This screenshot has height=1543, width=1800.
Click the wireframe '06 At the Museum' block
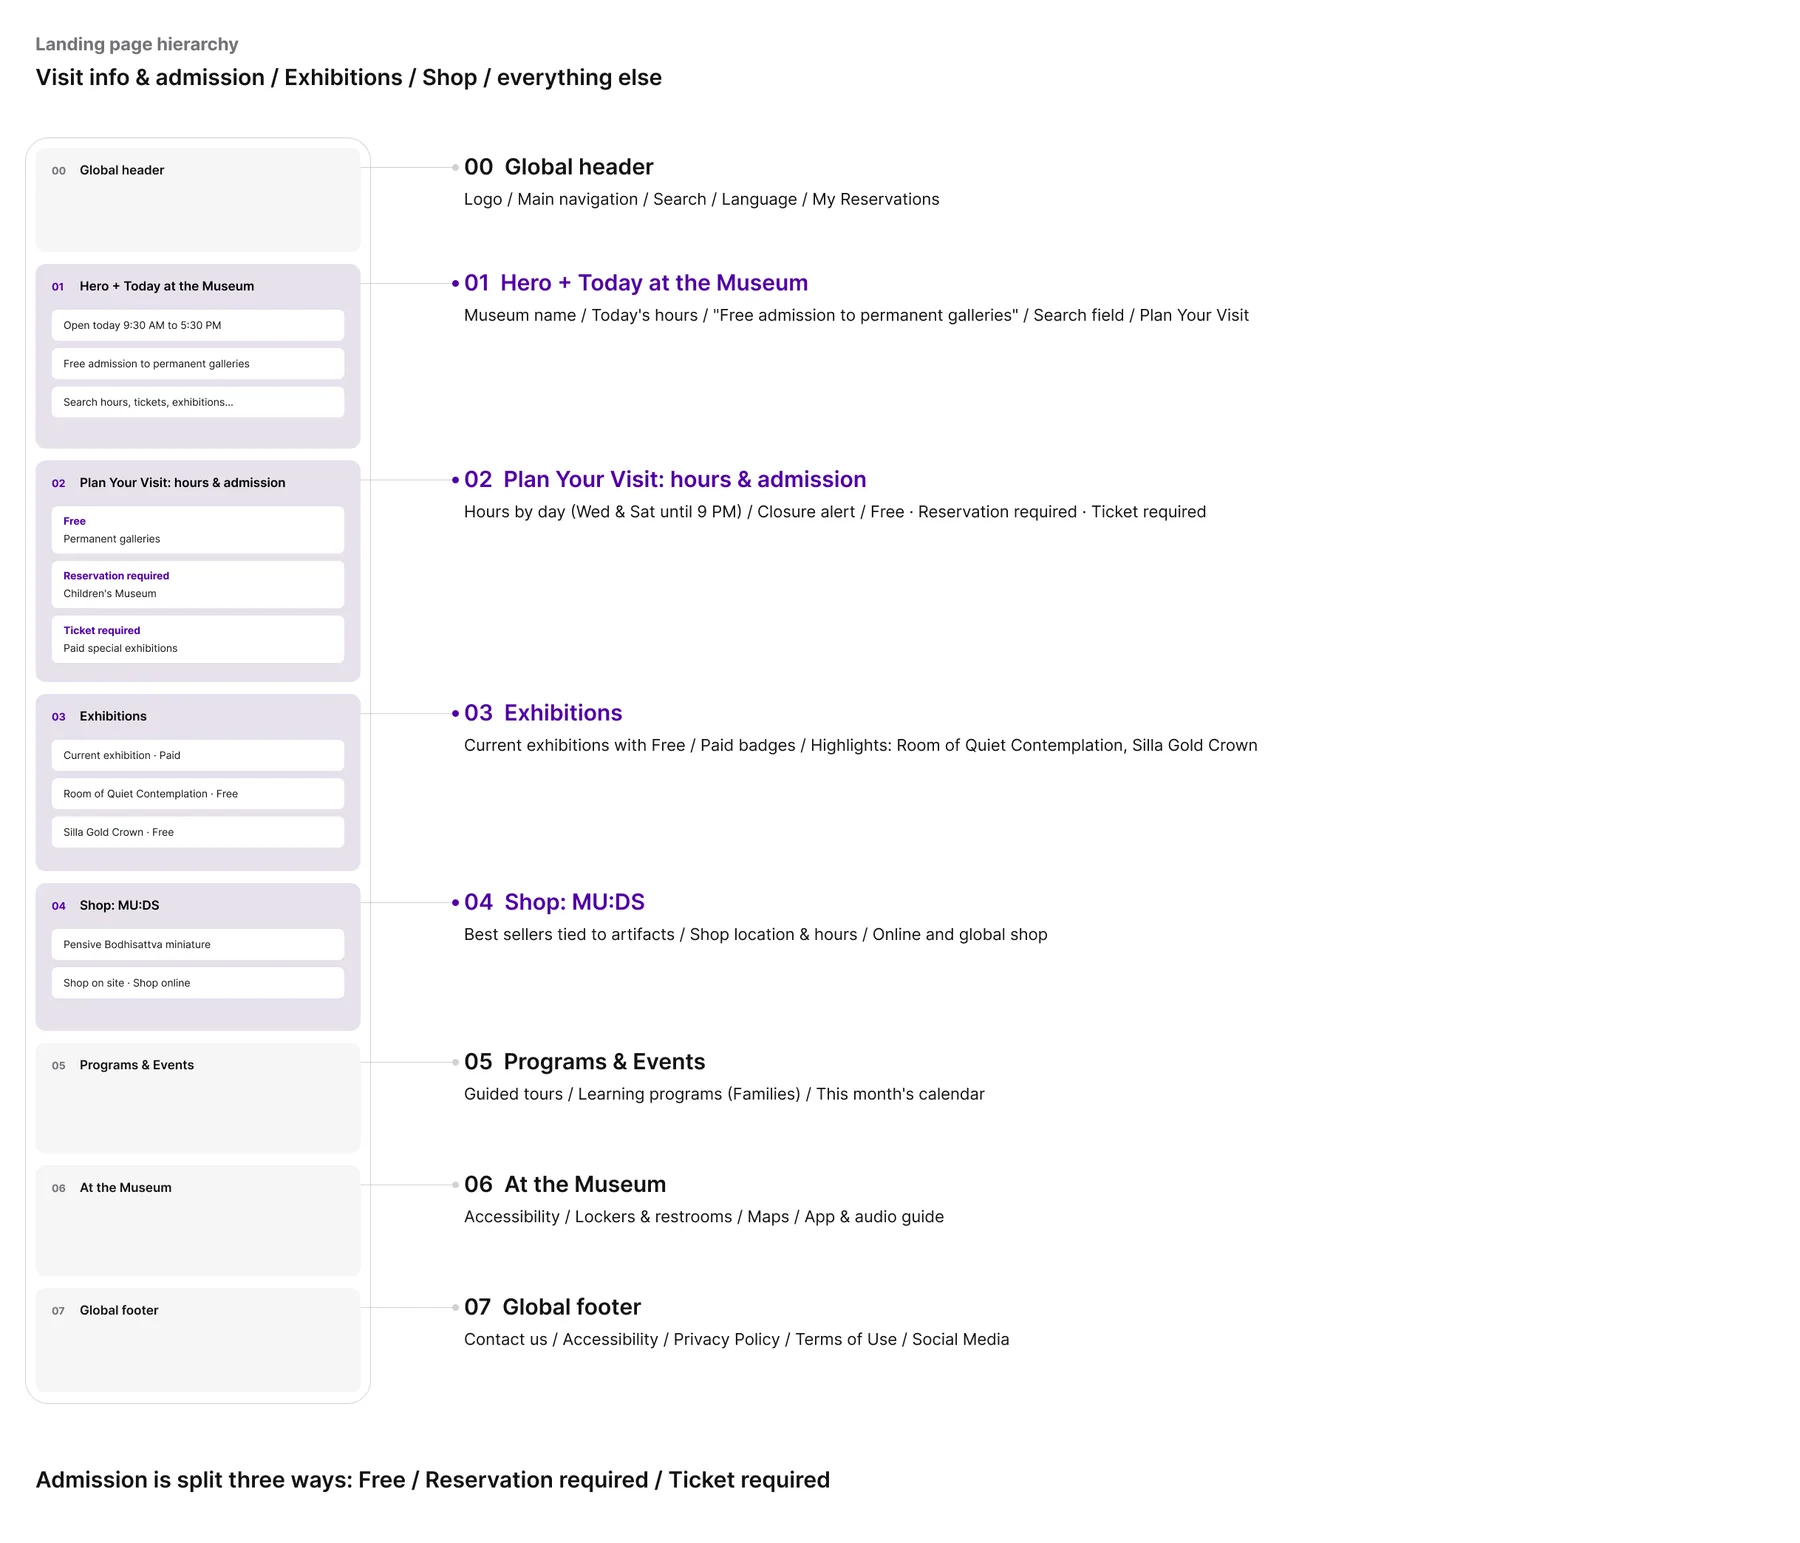[197, 1220]
